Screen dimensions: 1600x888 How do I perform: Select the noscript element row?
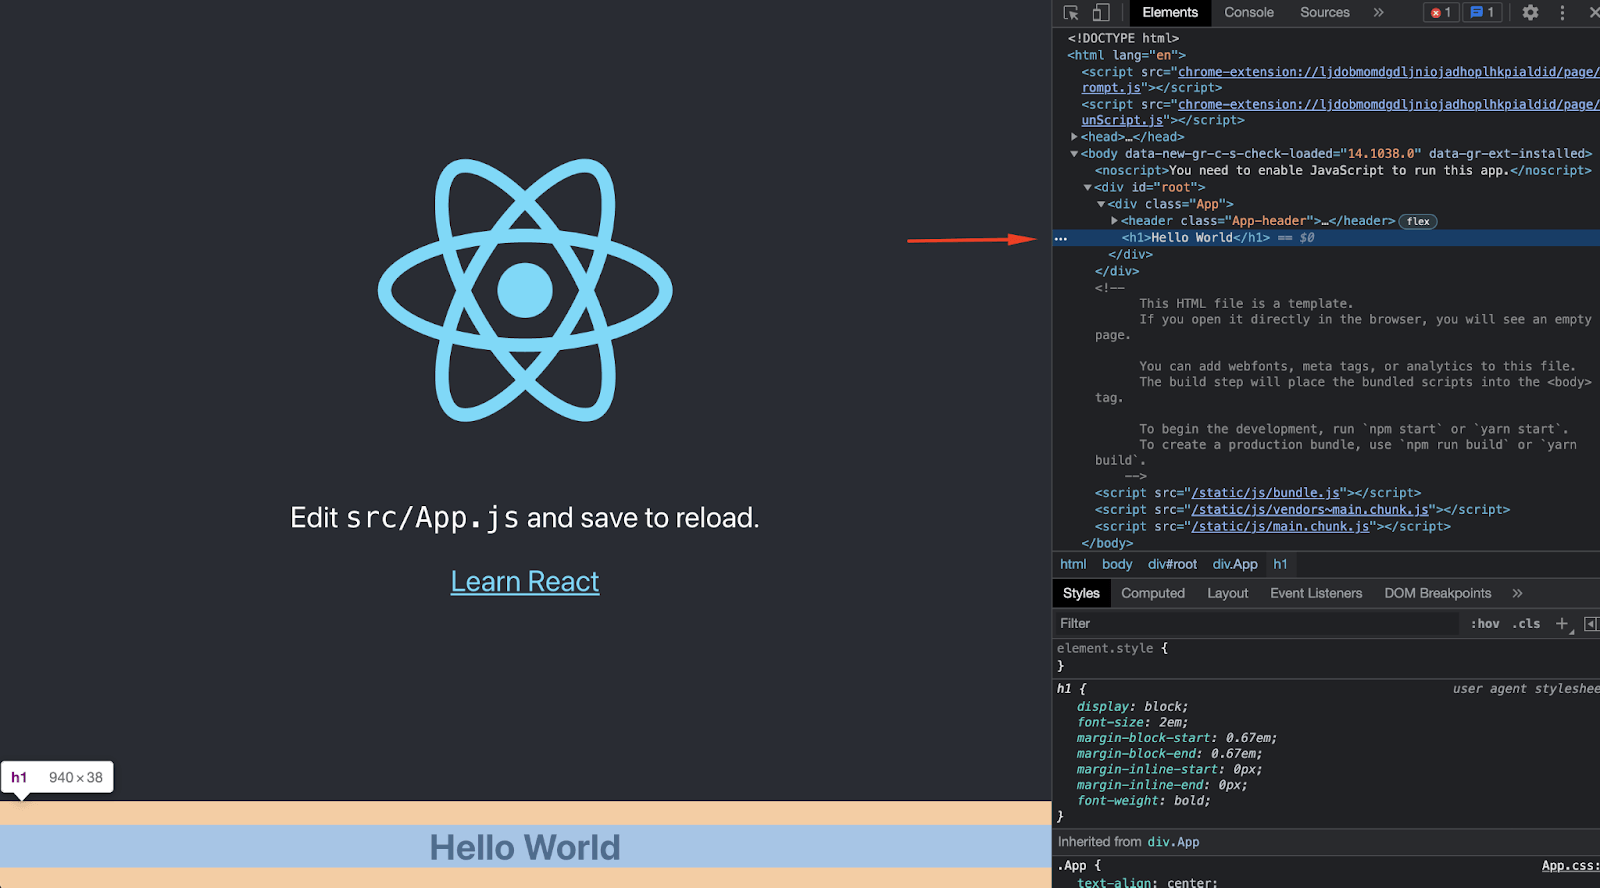click(1343, 171)
